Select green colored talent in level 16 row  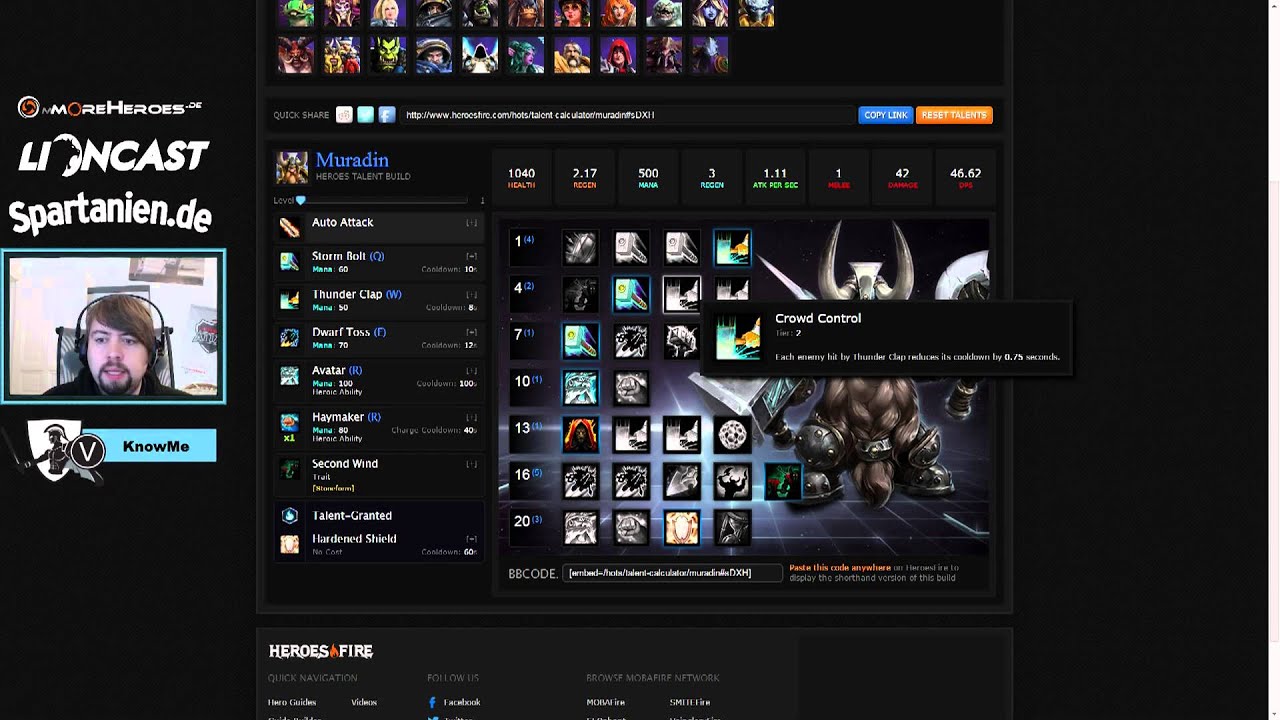point(784,481)
